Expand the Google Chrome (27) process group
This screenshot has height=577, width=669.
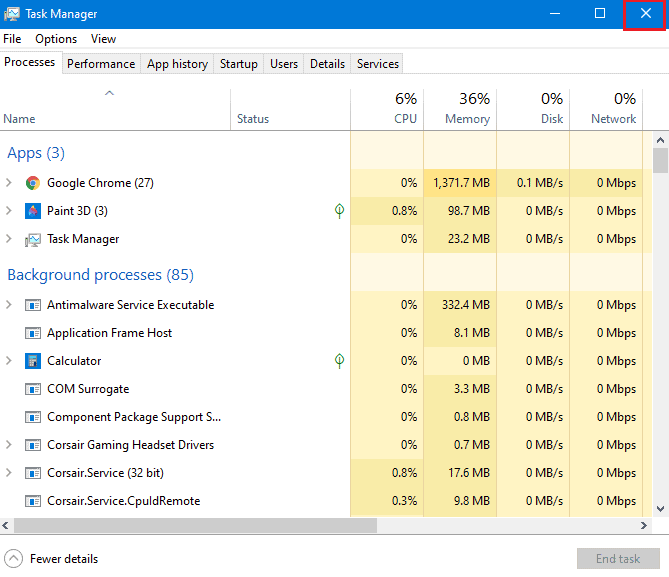pos(9,183)
